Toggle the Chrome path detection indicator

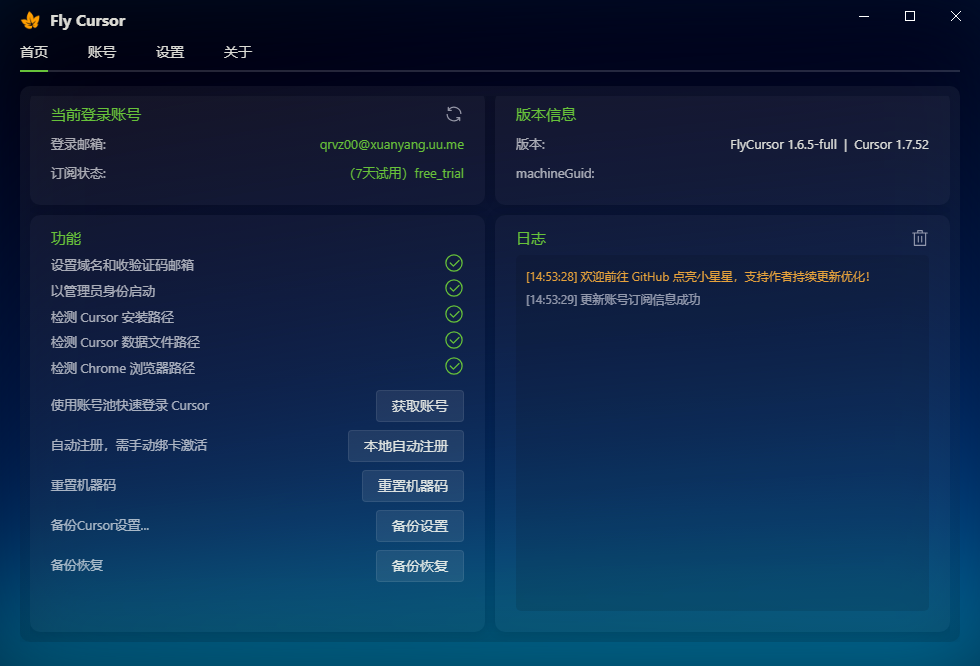[454, 366]
